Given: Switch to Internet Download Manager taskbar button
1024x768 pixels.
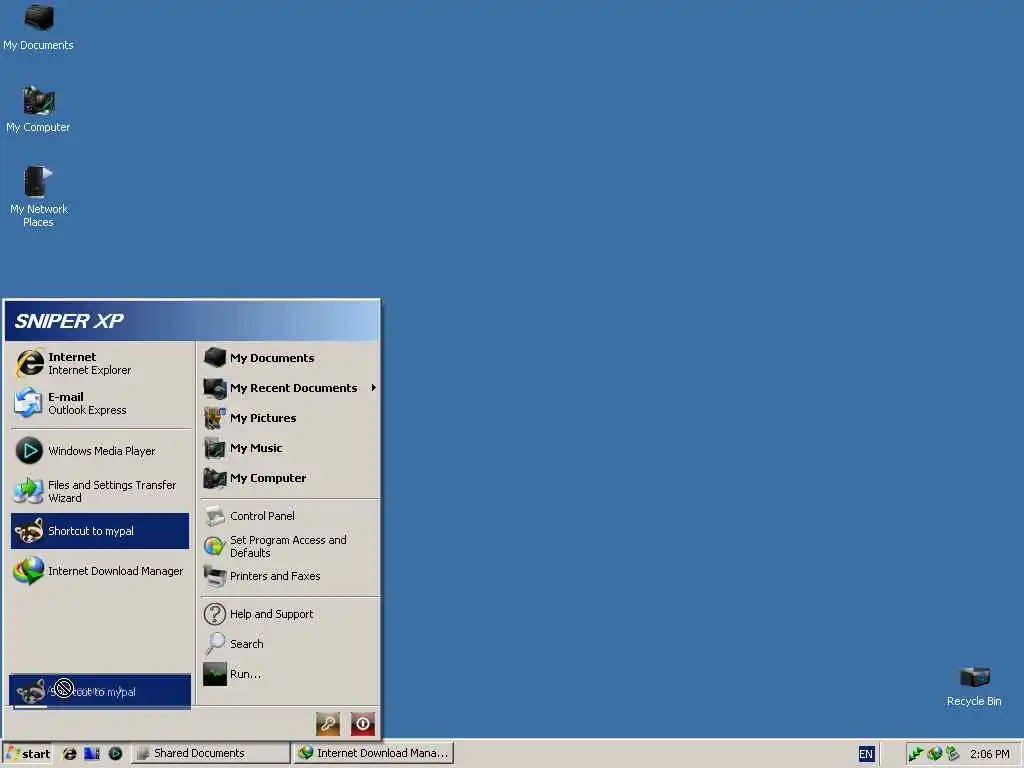Looking at the screenshot, I should pos(373,754).
